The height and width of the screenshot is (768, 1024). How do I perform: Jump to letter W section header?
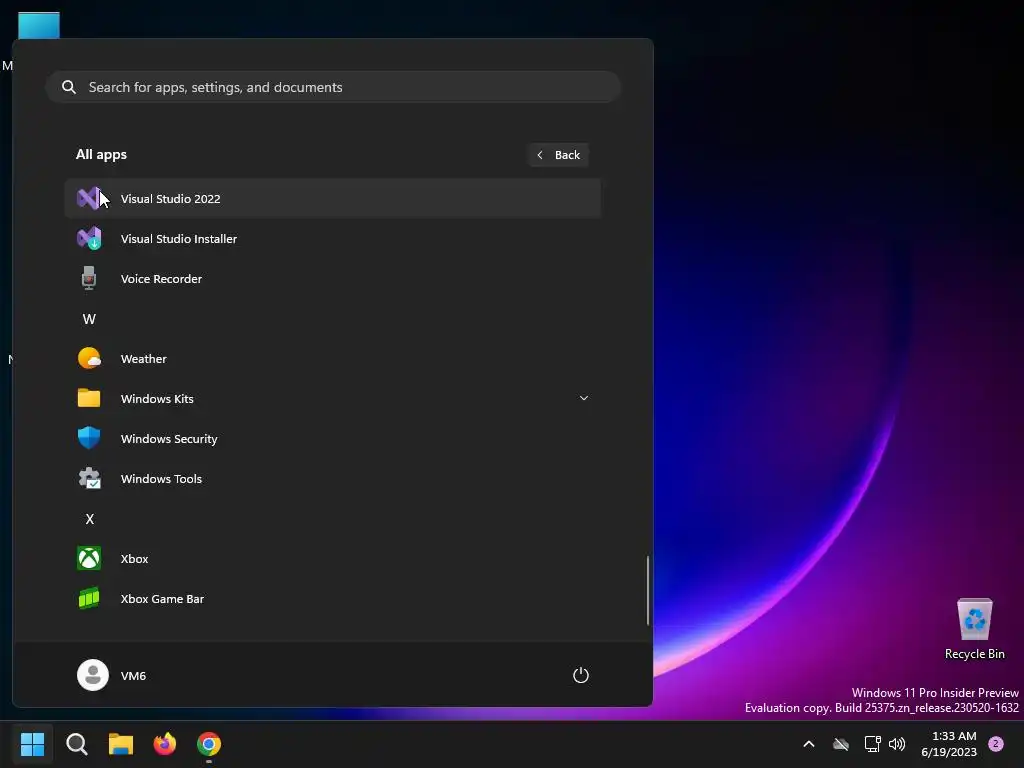[89, 319]
